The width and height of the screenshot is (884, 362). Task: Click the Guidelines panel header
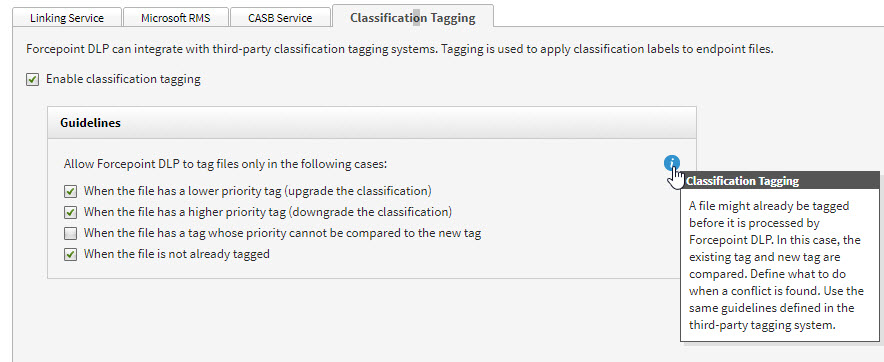[x=372, y=122]
